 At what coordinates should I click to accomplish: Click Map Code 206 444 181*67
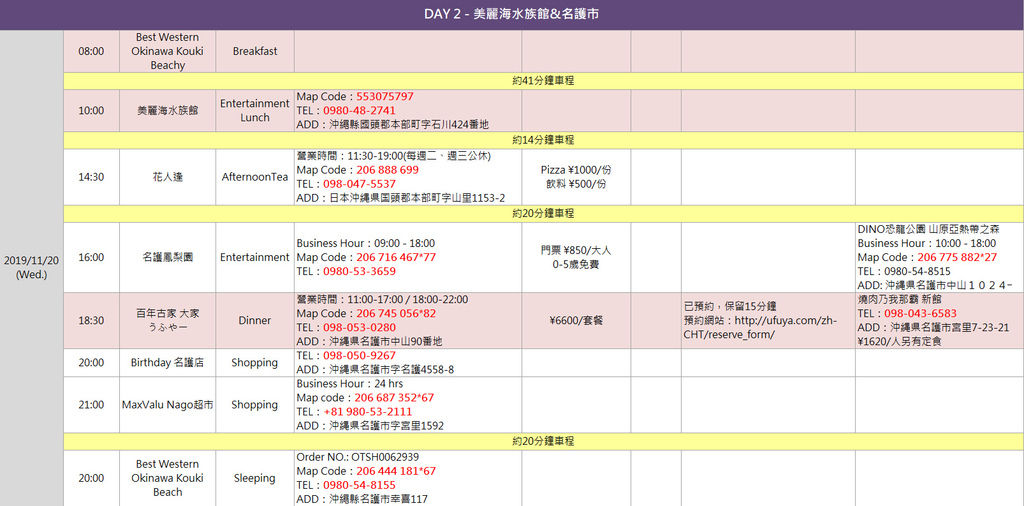[x=396, y=471]
